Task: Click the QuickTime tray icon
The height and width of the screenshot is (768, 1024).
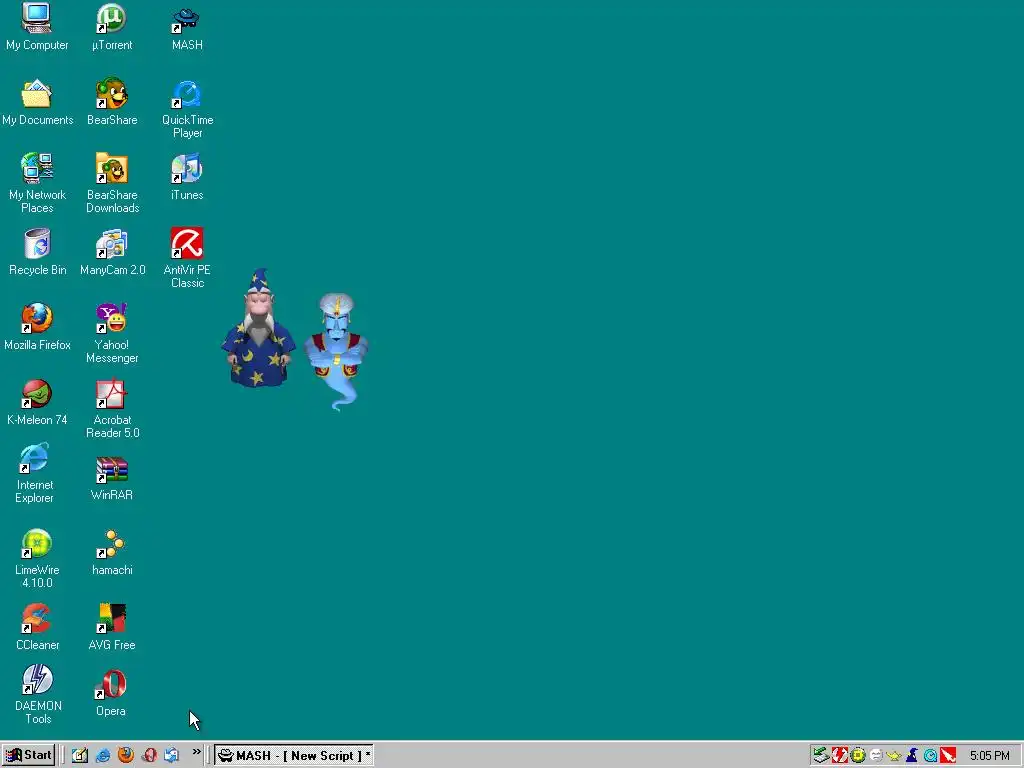Action: pyautogui.click(x=930, y=756)
